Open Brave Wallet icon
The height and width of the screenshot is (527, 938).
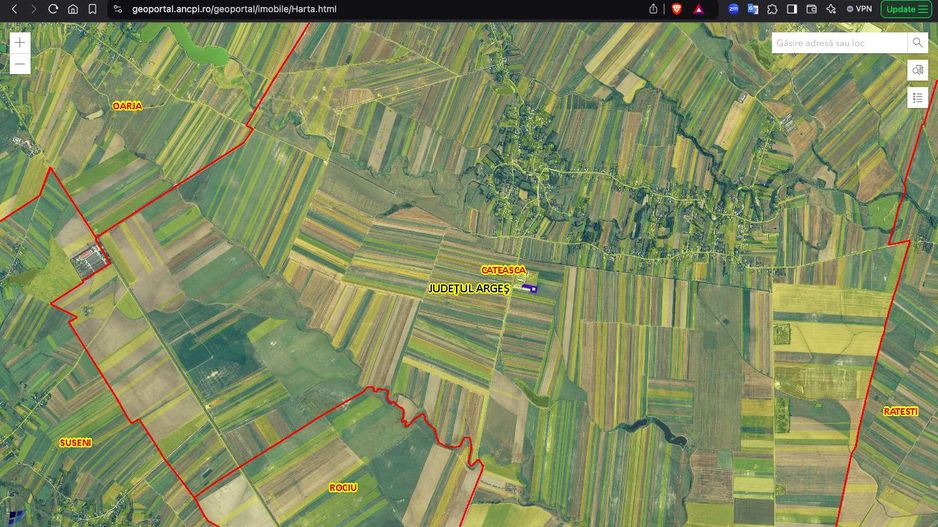tap(812, 9)
